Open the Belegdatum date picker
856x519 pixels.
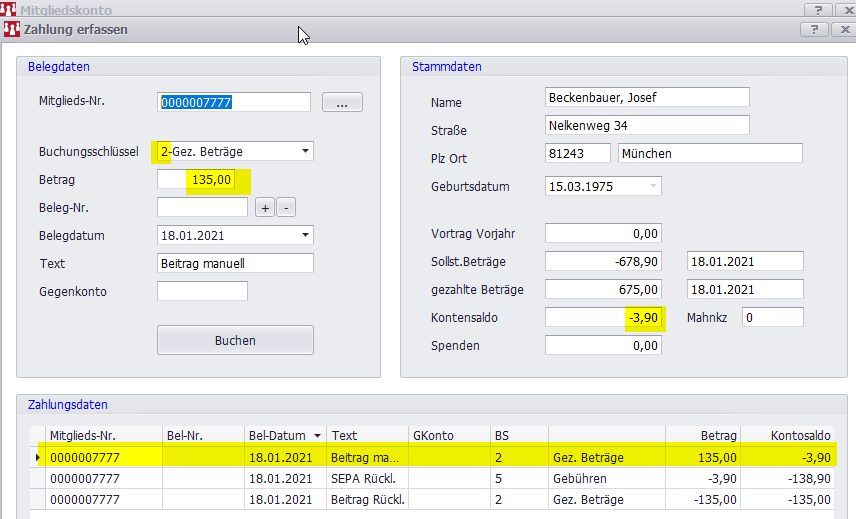click(x=304, y=236)
